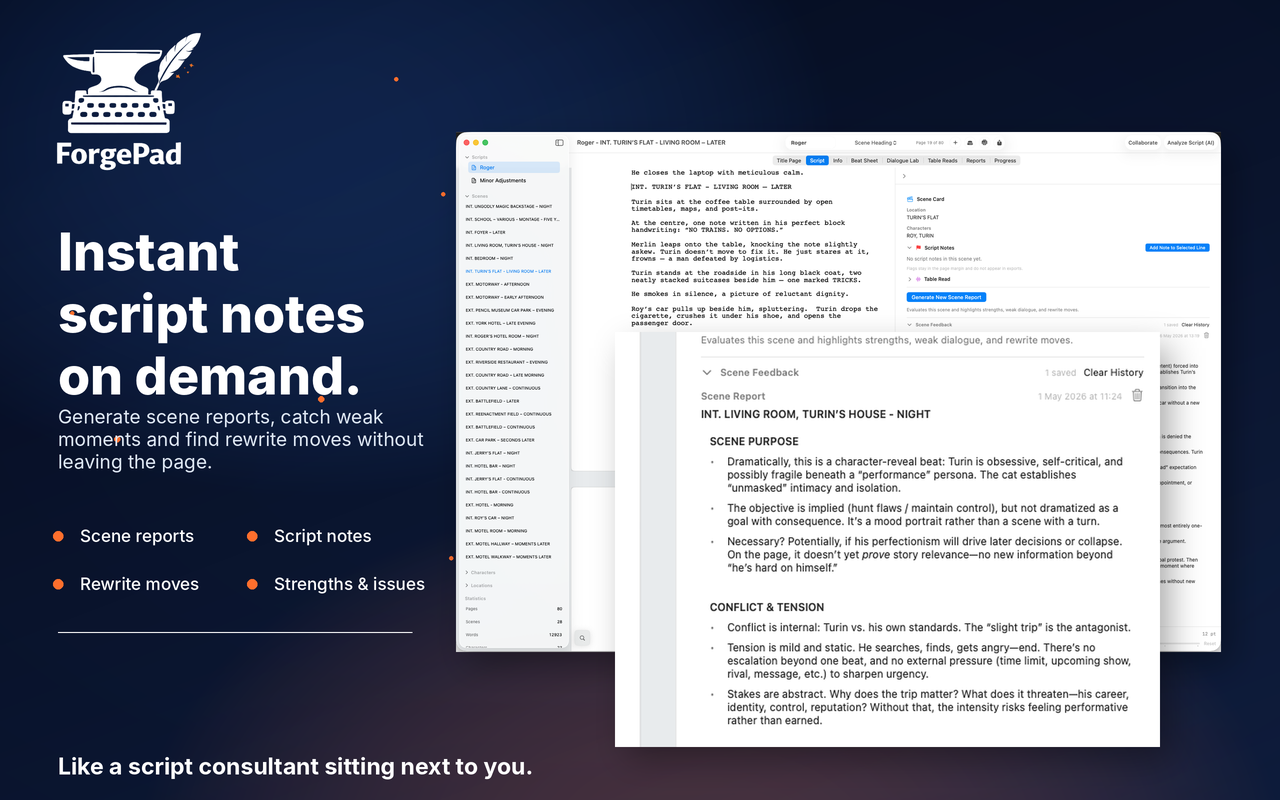Click the magnifier search button below scenes
1280x800 pixels.
click(582, 637)
